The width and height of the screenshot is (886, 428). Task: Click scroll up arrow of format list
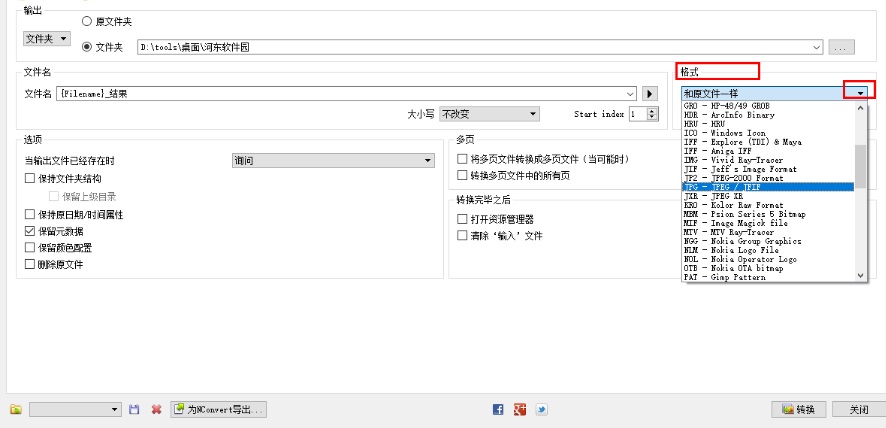tap(861, 106)
